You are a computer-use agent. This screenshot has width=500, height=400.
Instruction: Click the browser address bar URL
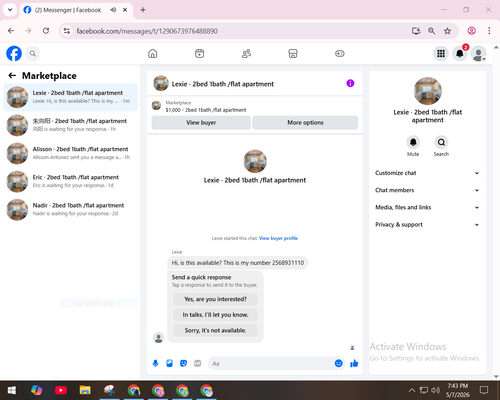(147, 31)
